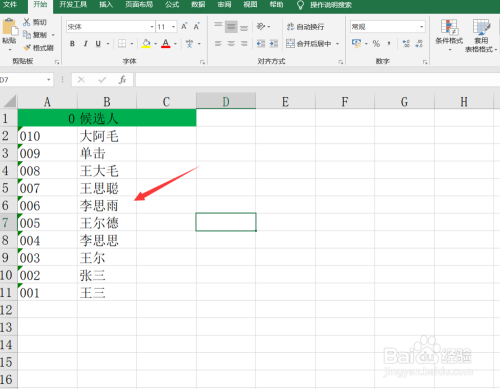The width and height of the screenshot is (500, 389).
Task: Switch to the View (视图) tab
Action: (x=250, y=5)
